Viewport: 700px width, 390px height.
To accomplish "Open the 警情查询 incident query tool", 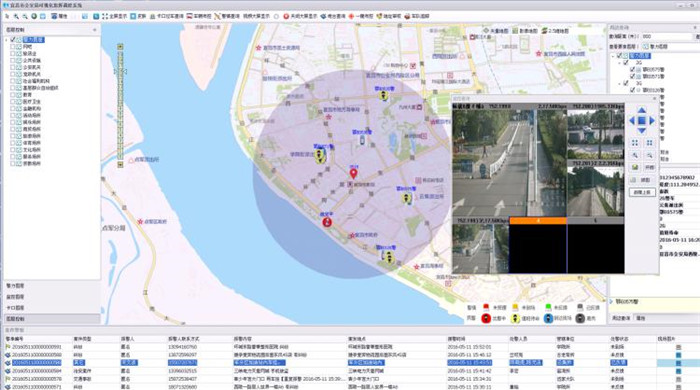I will pyautogui.click(x=226, y=16).
